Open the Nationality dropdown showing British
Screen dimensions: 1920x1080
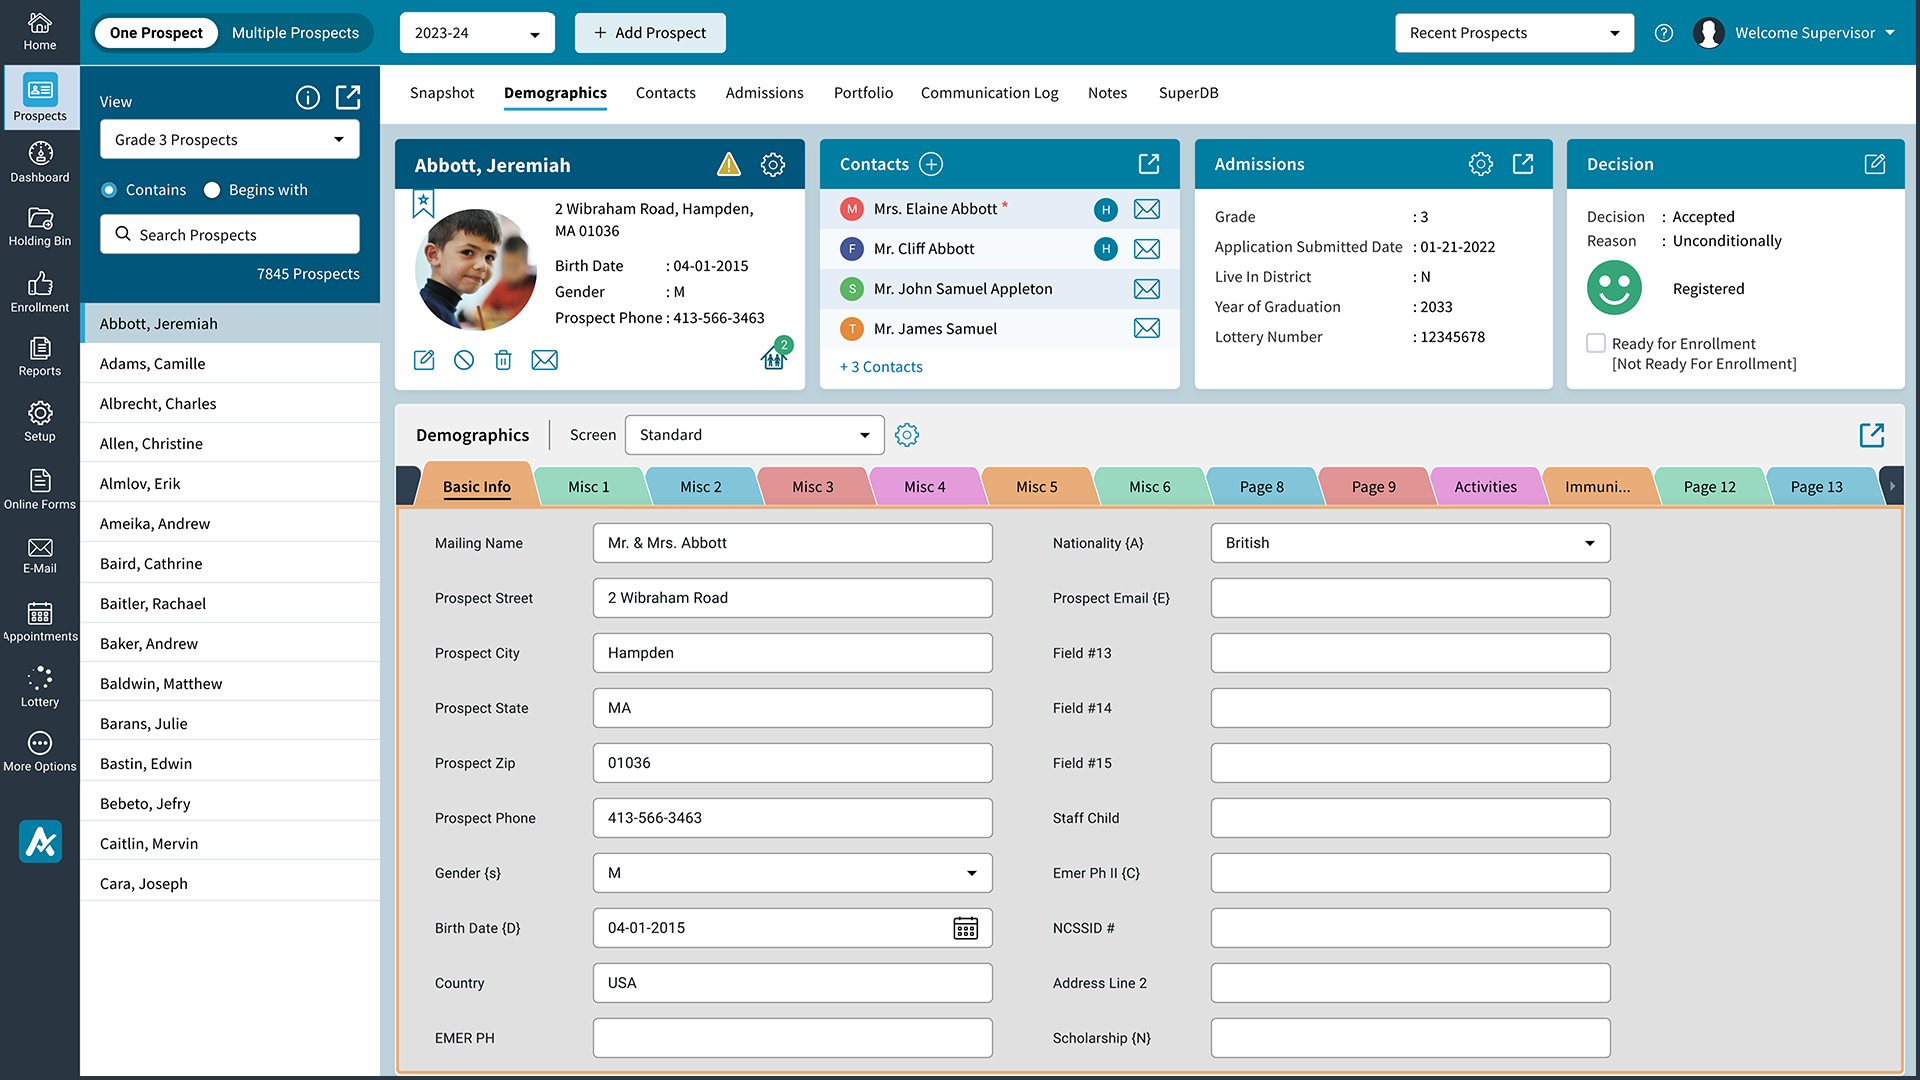(1410, 543)
